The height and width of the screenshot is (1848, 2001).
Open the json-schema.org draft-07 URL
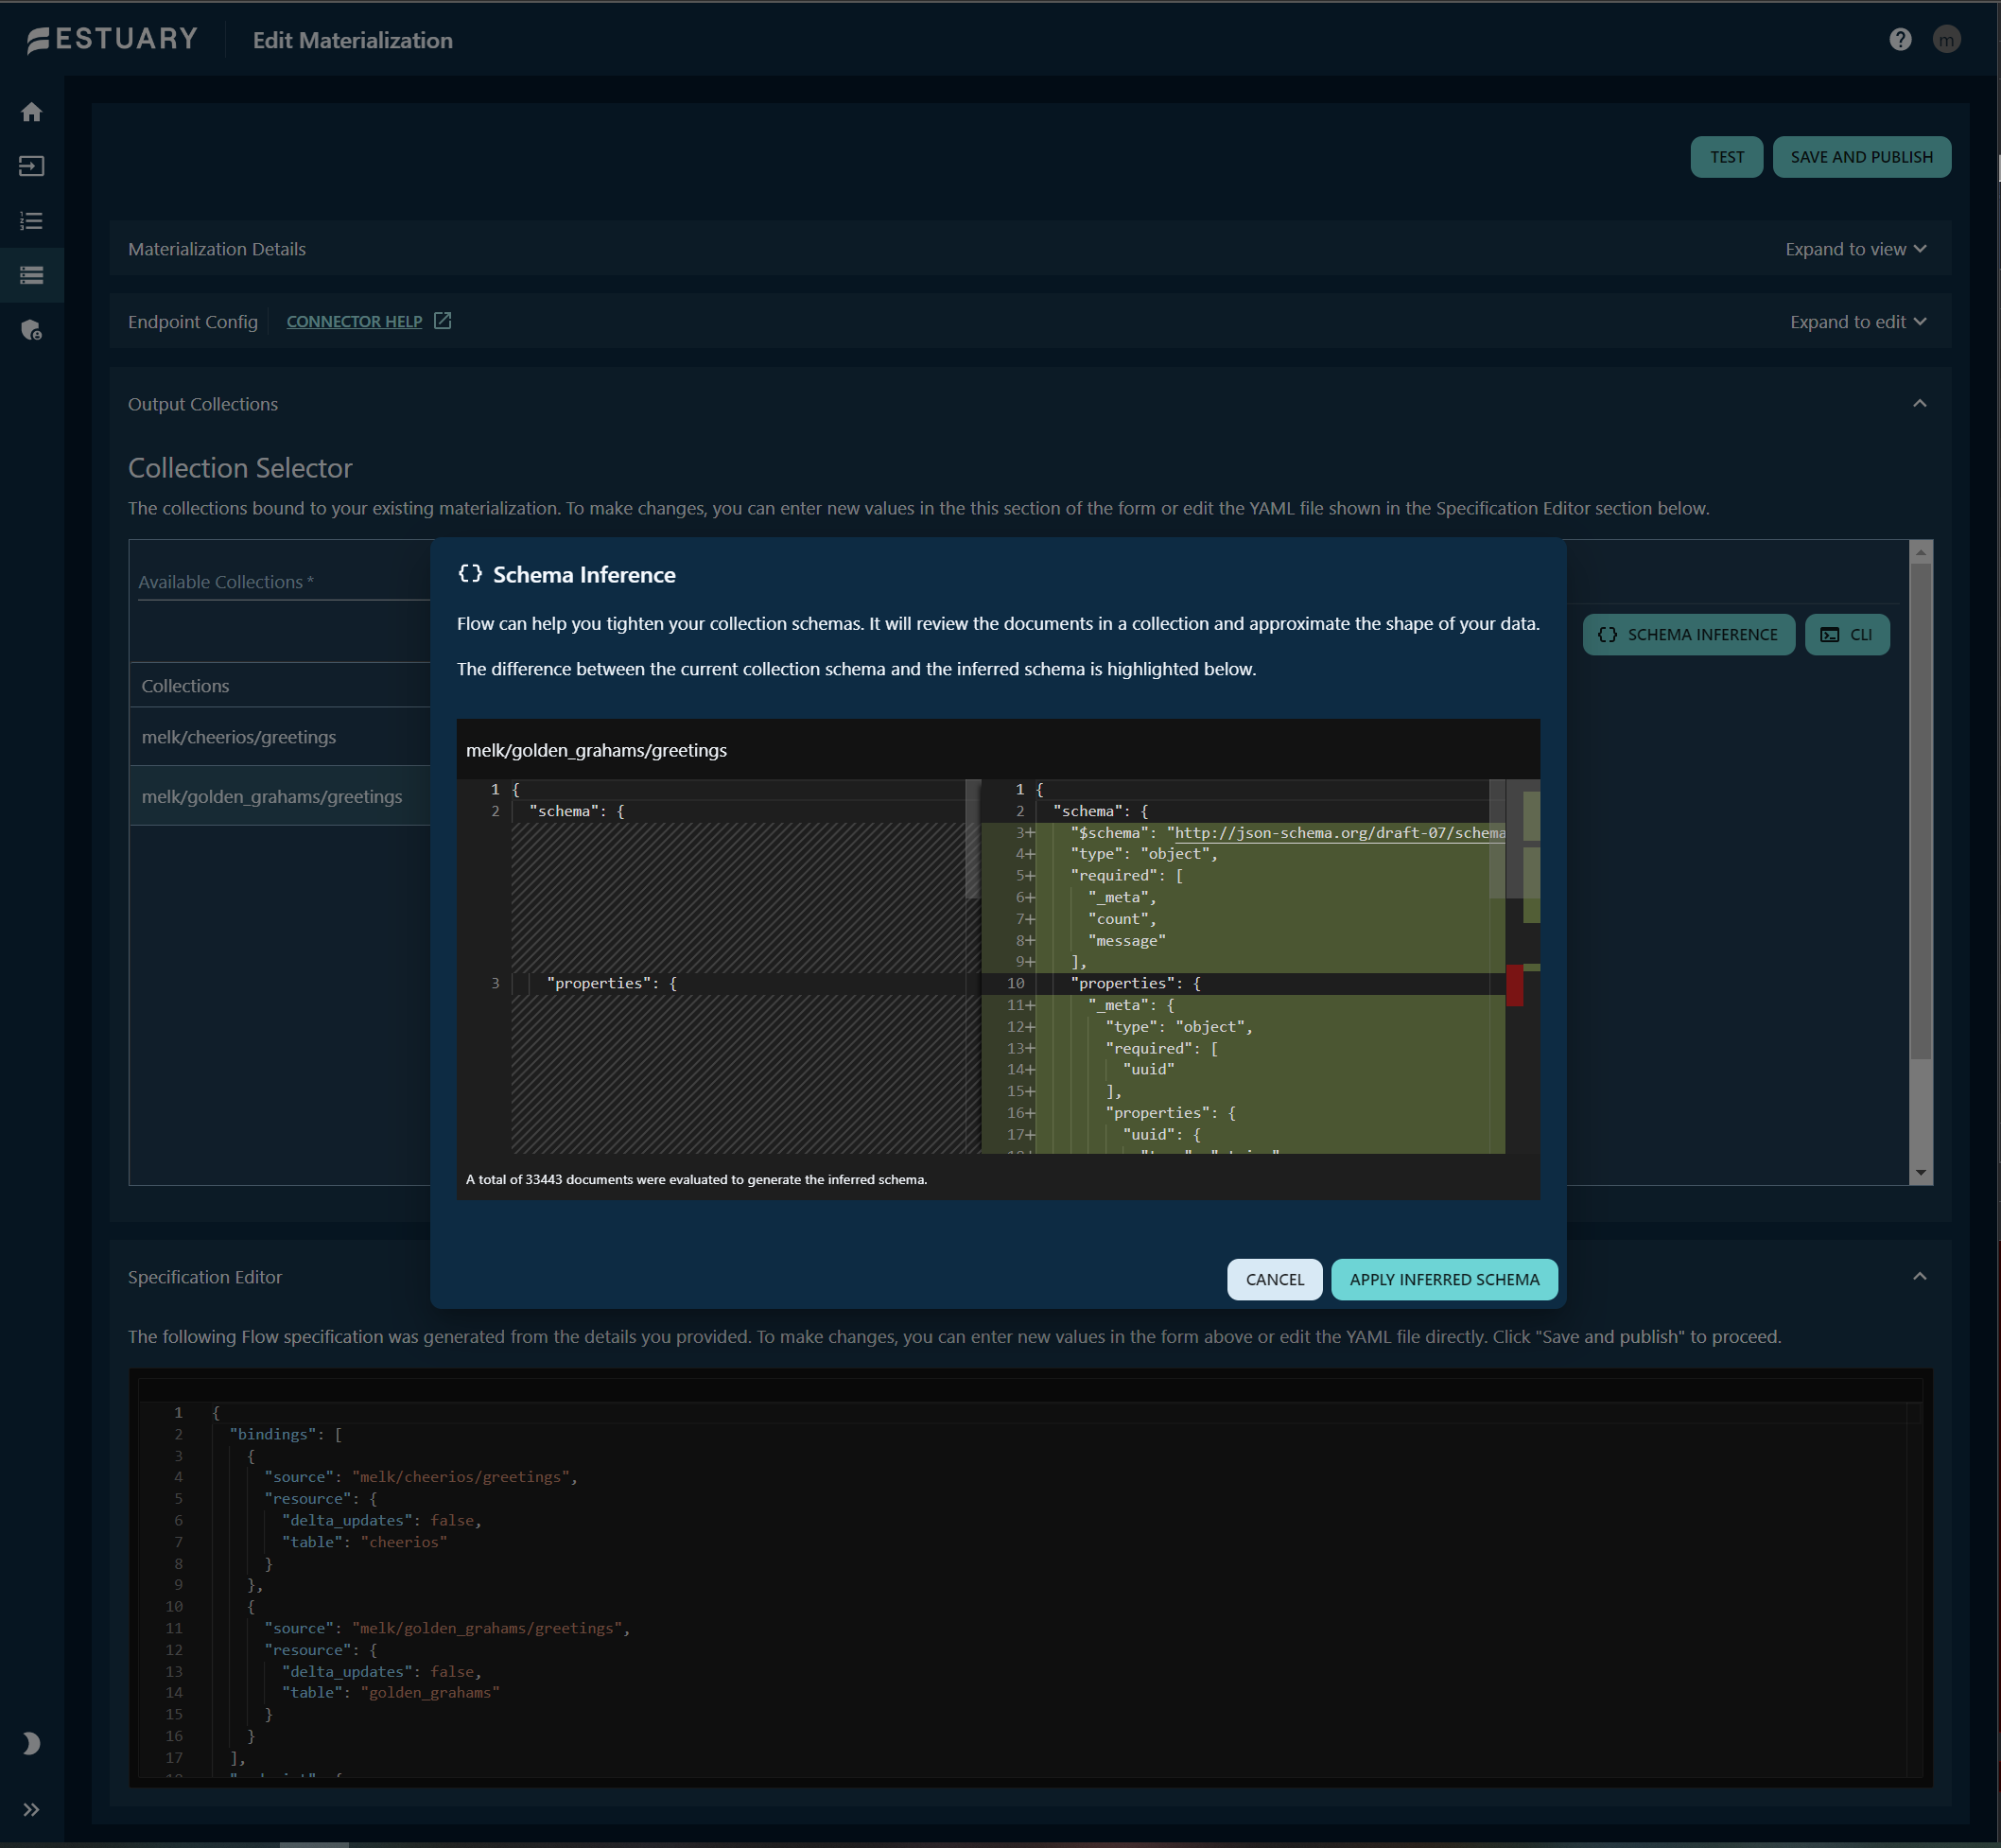(x=1339, y=833)
